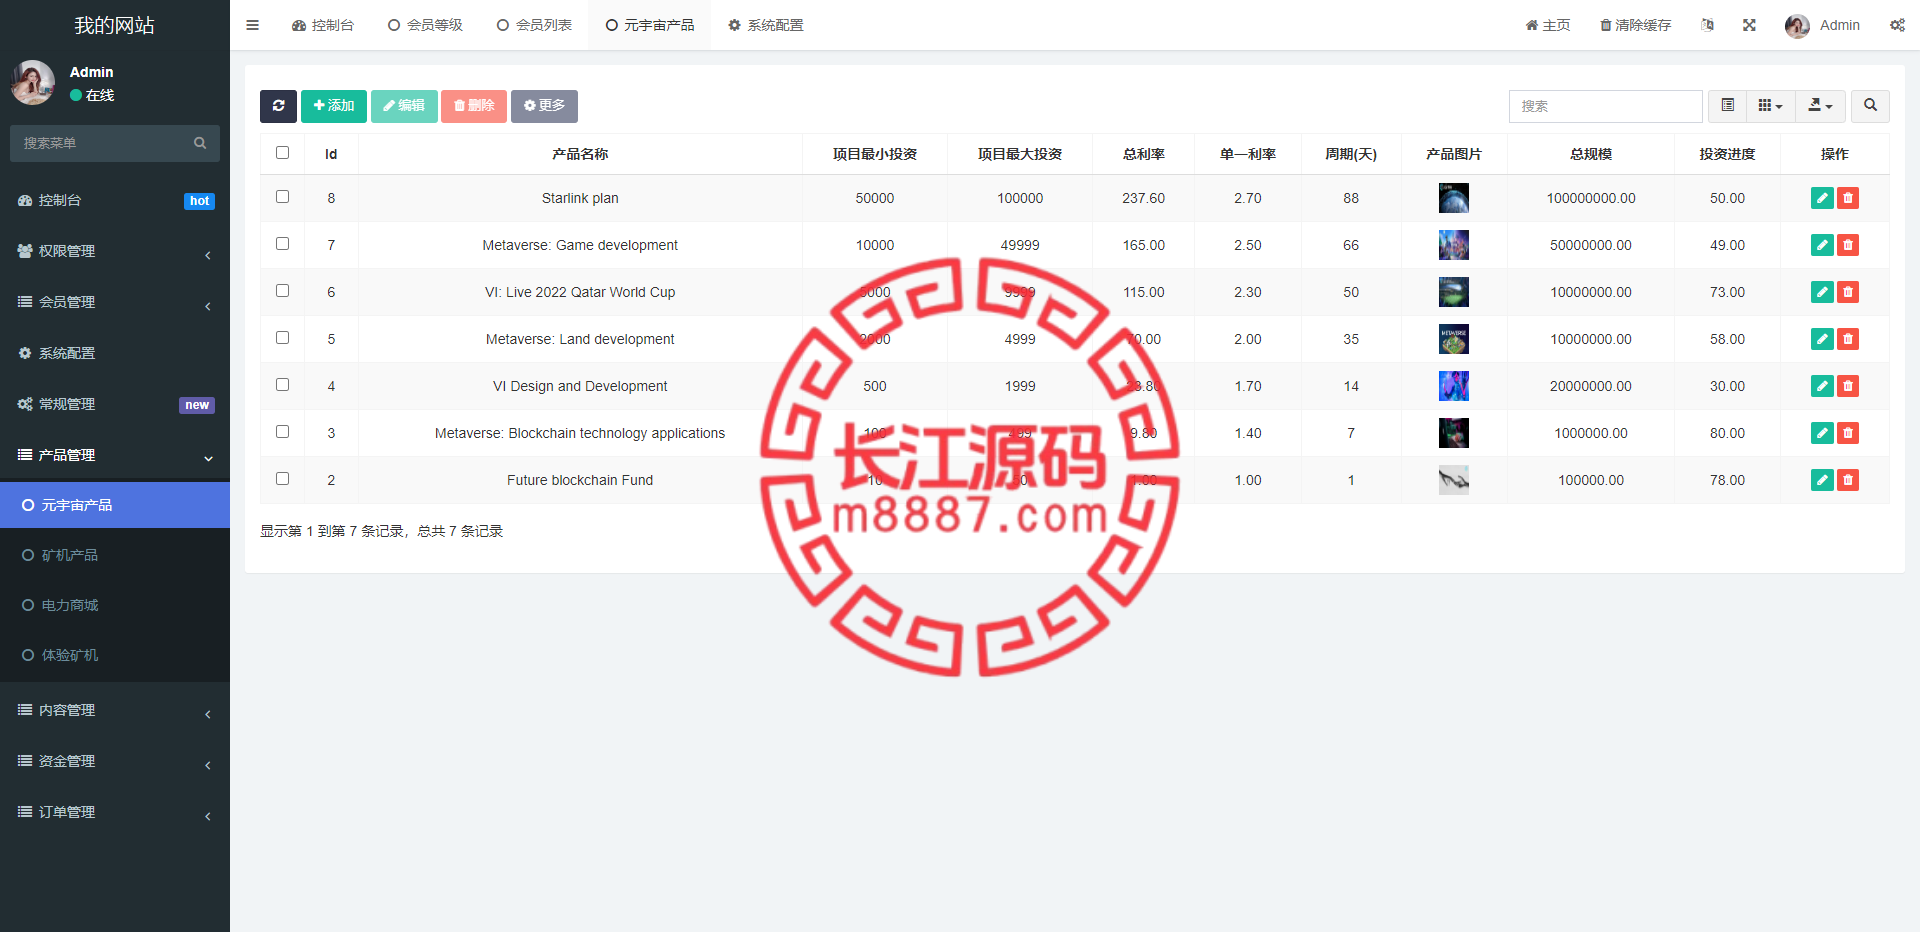Click the table 搜索 search field
Image resolution: width=1920 pixels, height=932 pixels.
point(1606,106)
